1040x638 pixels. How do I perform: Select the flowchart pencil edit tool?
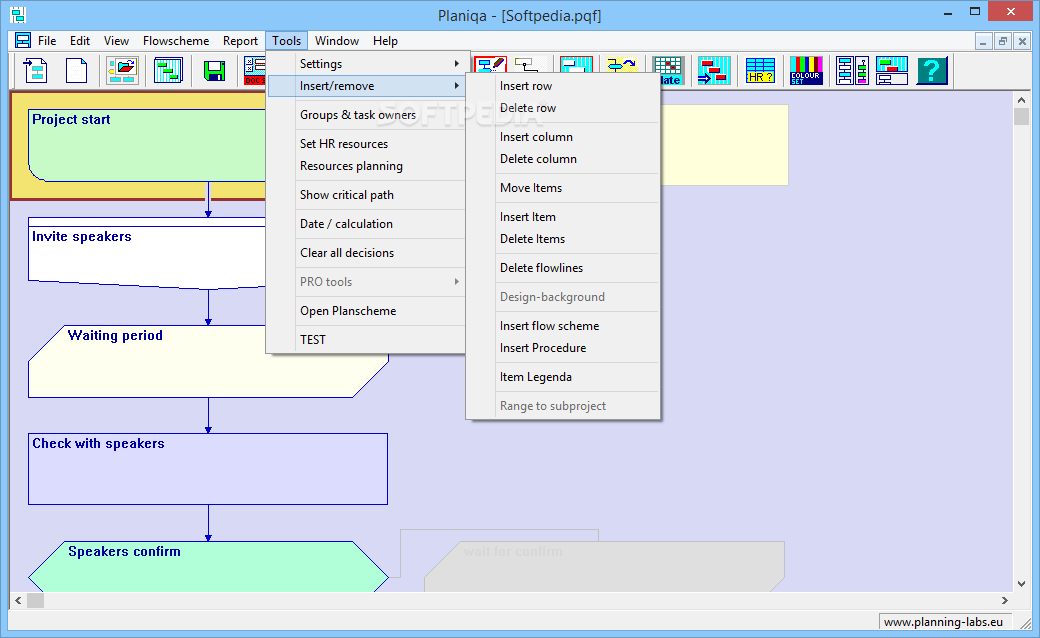point(490,64)
